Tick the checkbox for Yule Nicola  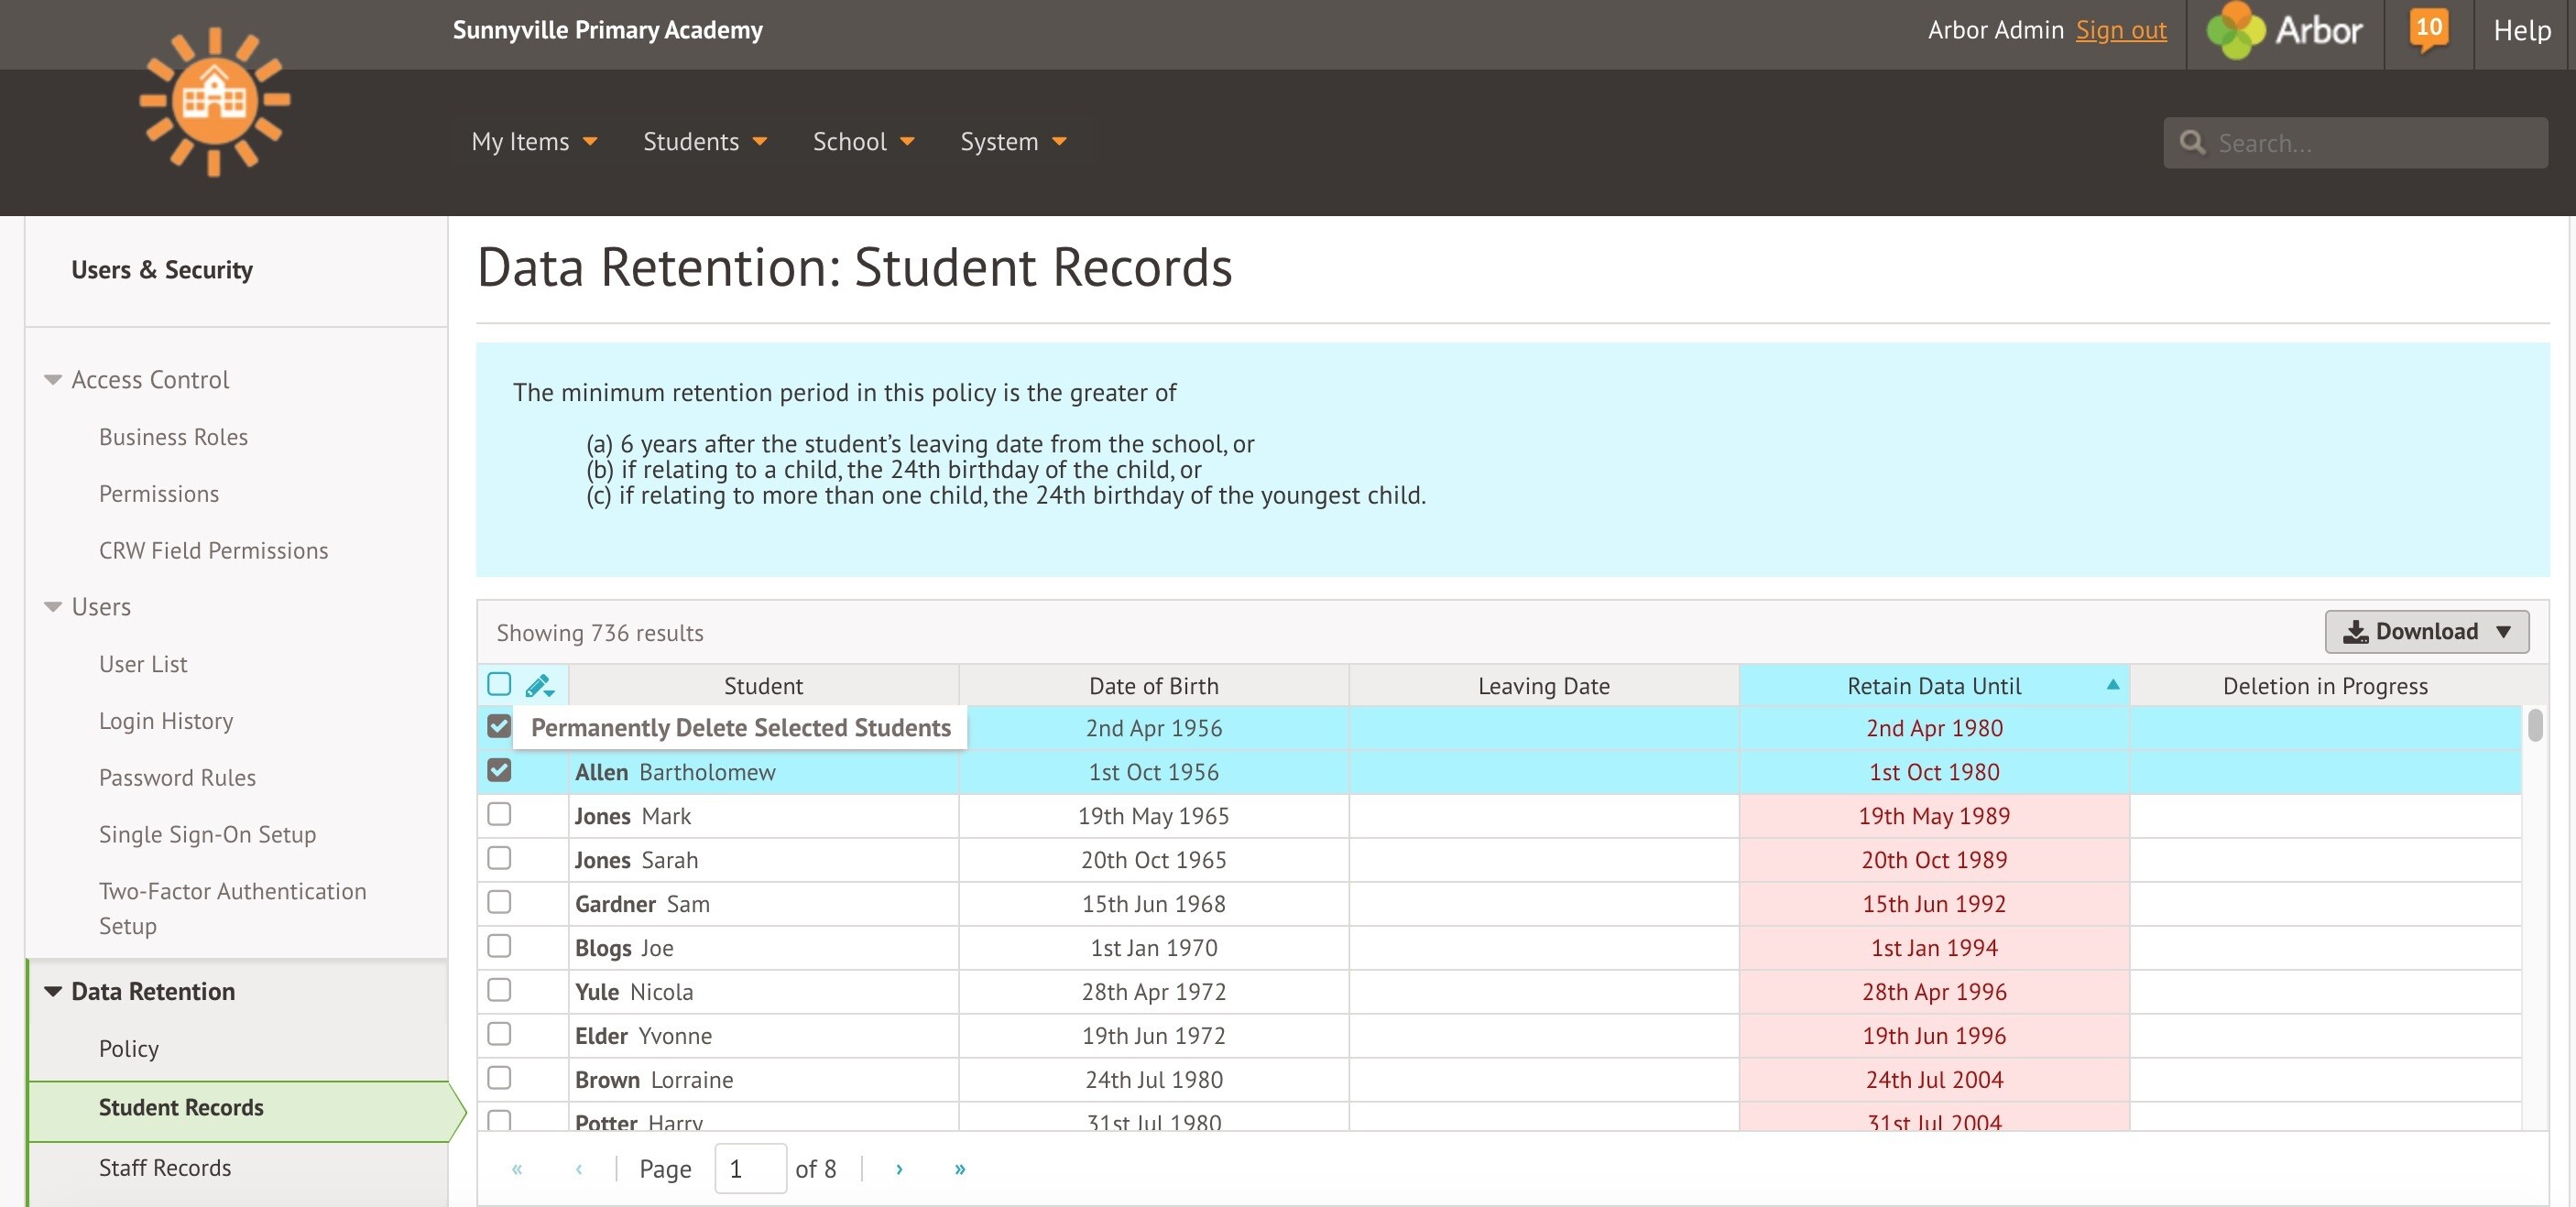(x=499, y=990)
